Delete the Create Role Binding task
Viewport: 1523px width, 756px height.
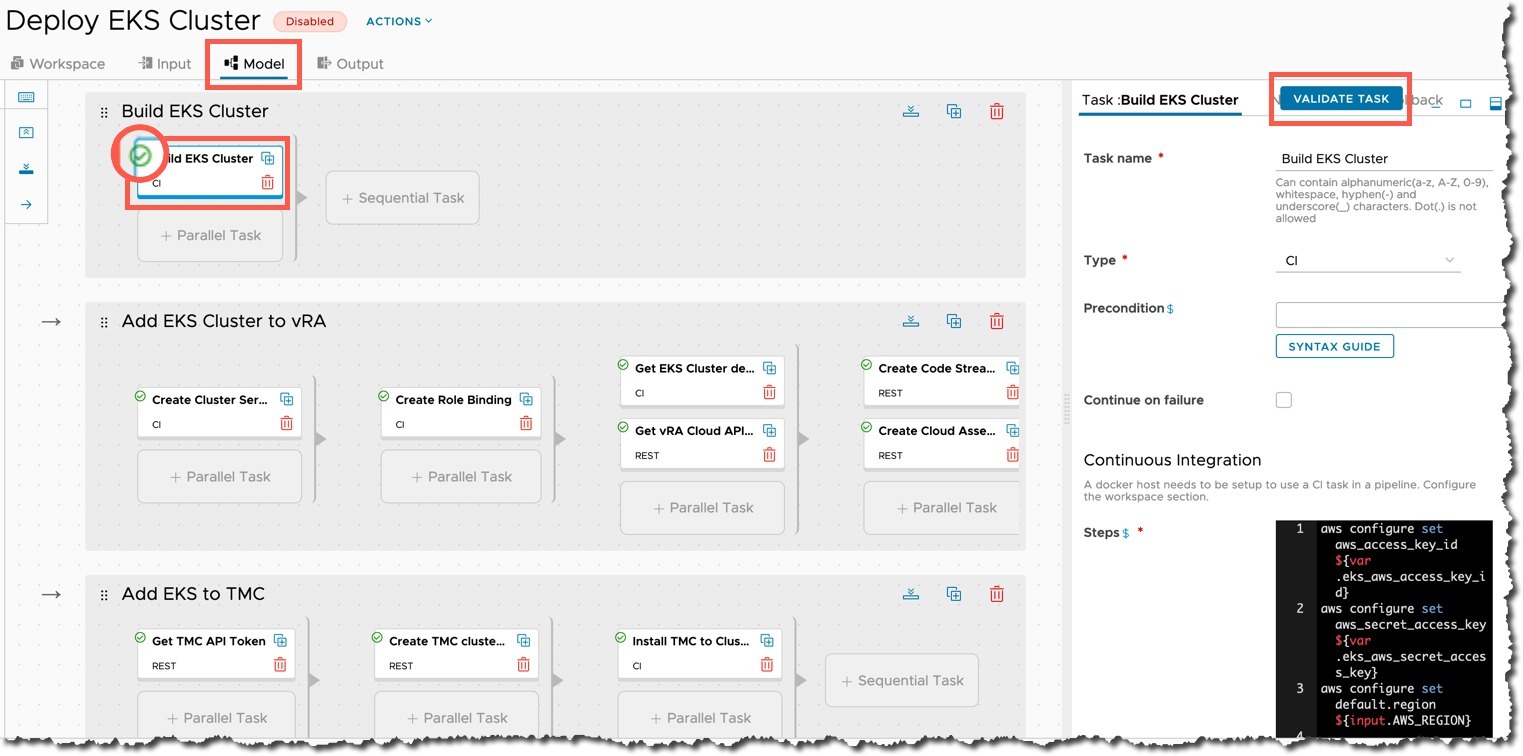[526, 423]
